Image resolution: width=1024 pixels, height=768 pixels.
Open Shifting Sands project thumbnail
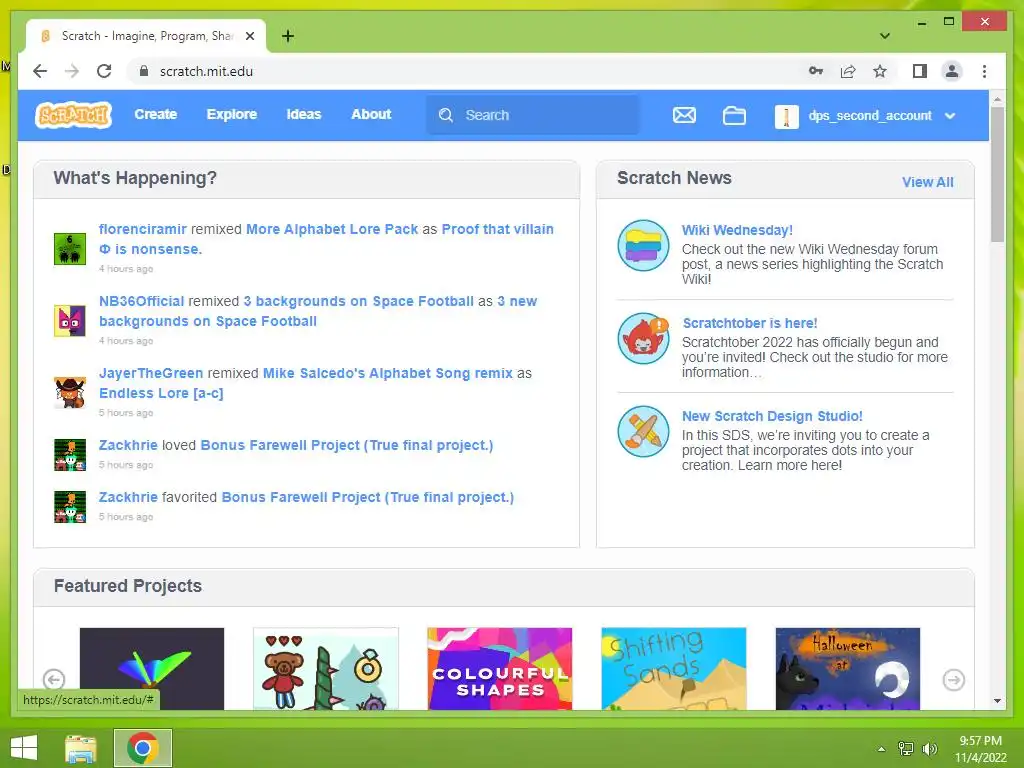point(673,669)
